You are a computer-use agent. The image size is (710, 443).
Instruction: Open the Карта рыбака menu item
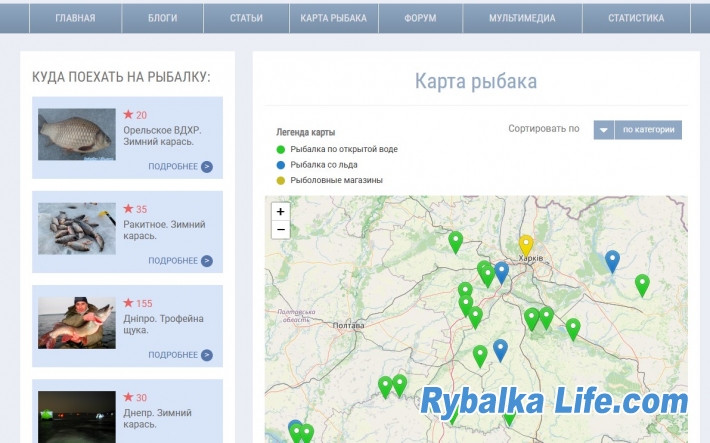point(334,18)
